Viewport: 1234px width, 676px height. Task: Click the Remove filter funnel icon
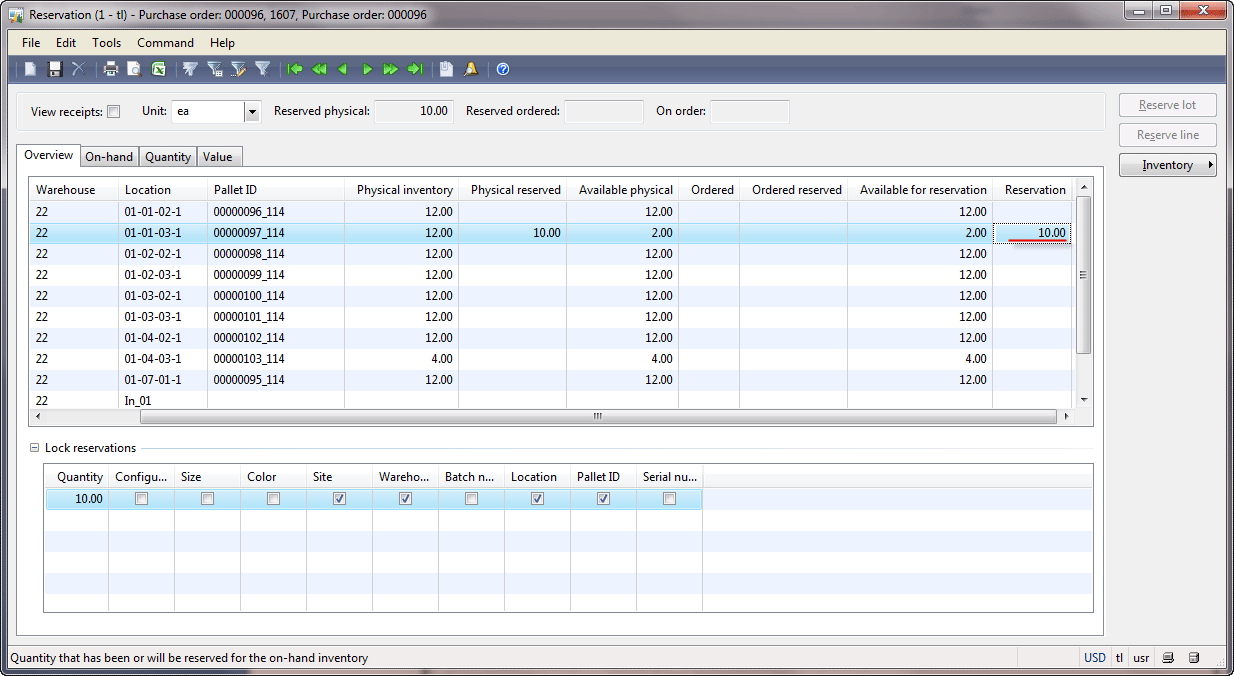262,69
